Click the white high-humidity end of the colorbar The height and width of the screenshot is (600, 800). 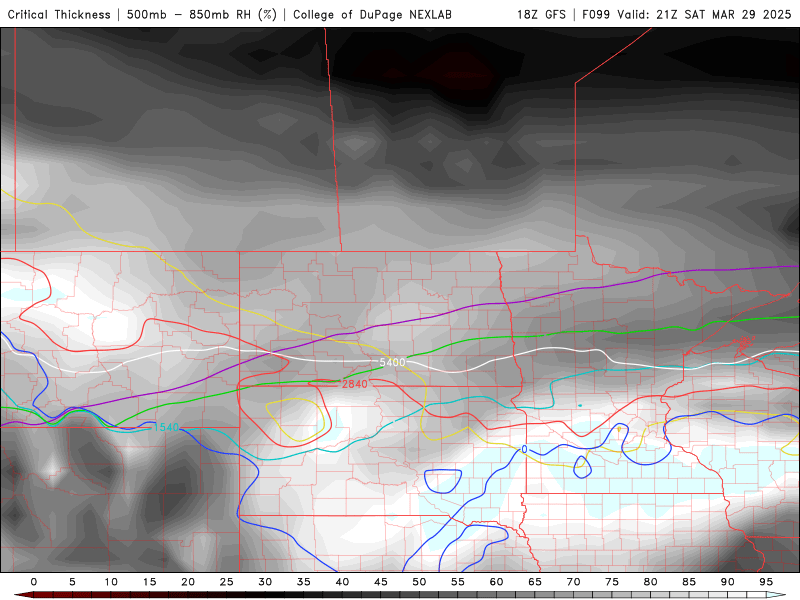[x=776, y=595]
